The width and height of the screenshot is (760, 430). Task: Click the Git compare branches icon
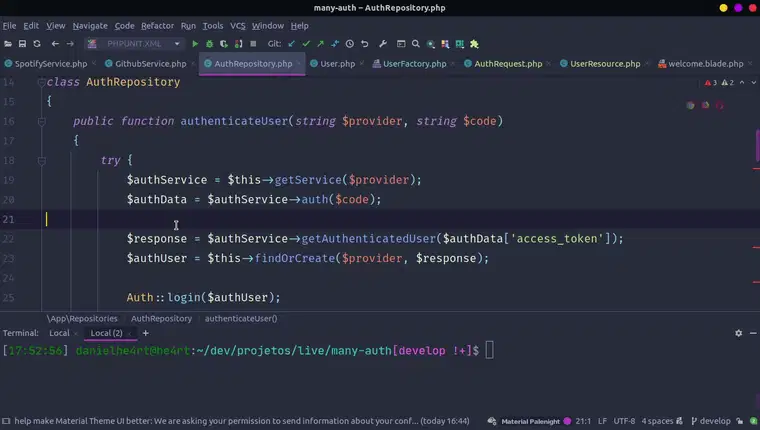[x=335, y=44]
